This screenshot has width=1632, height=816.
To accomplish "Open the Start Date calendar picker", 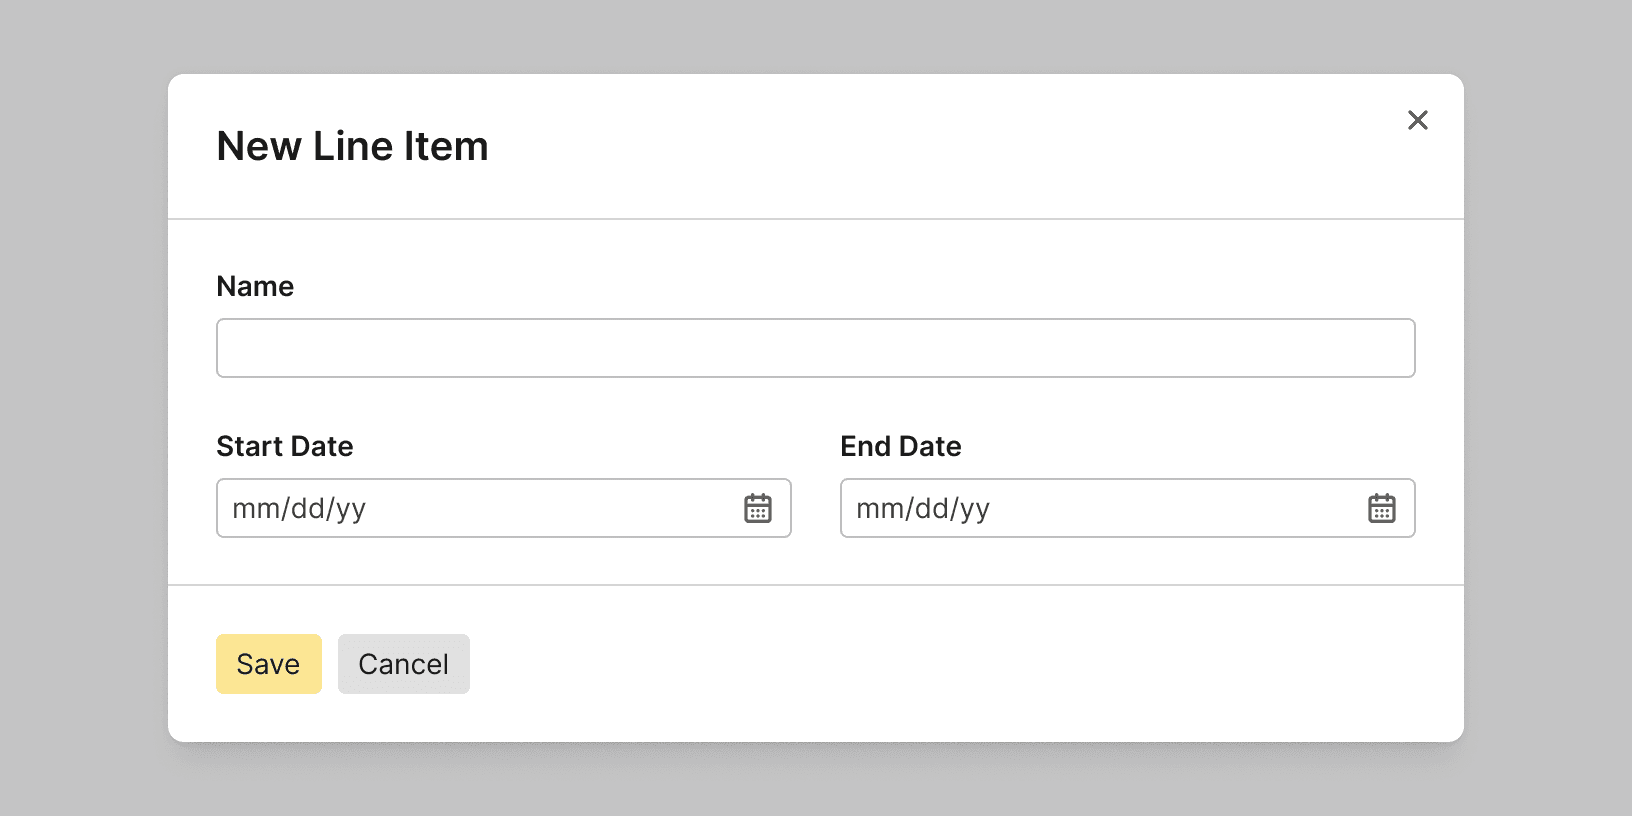I will coord(758,508).
